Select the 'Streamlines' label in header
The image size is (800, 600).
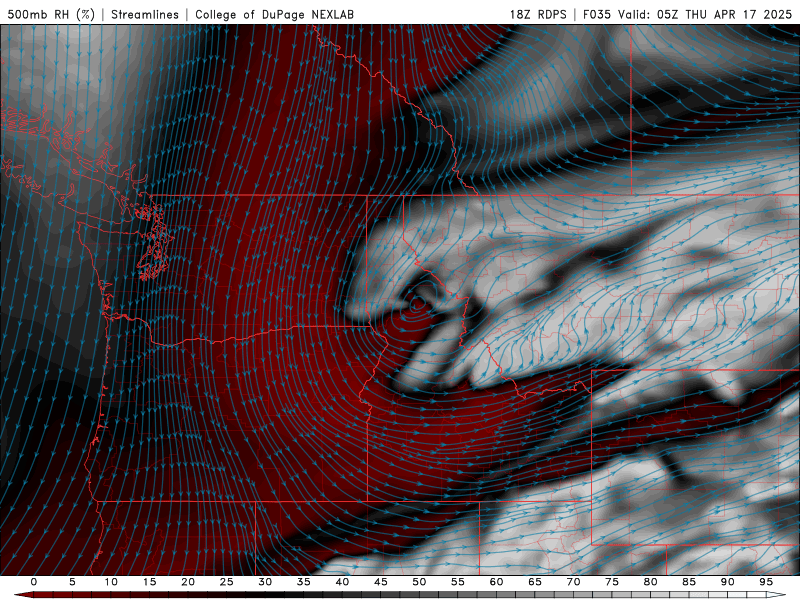click(x=145, y=14)
